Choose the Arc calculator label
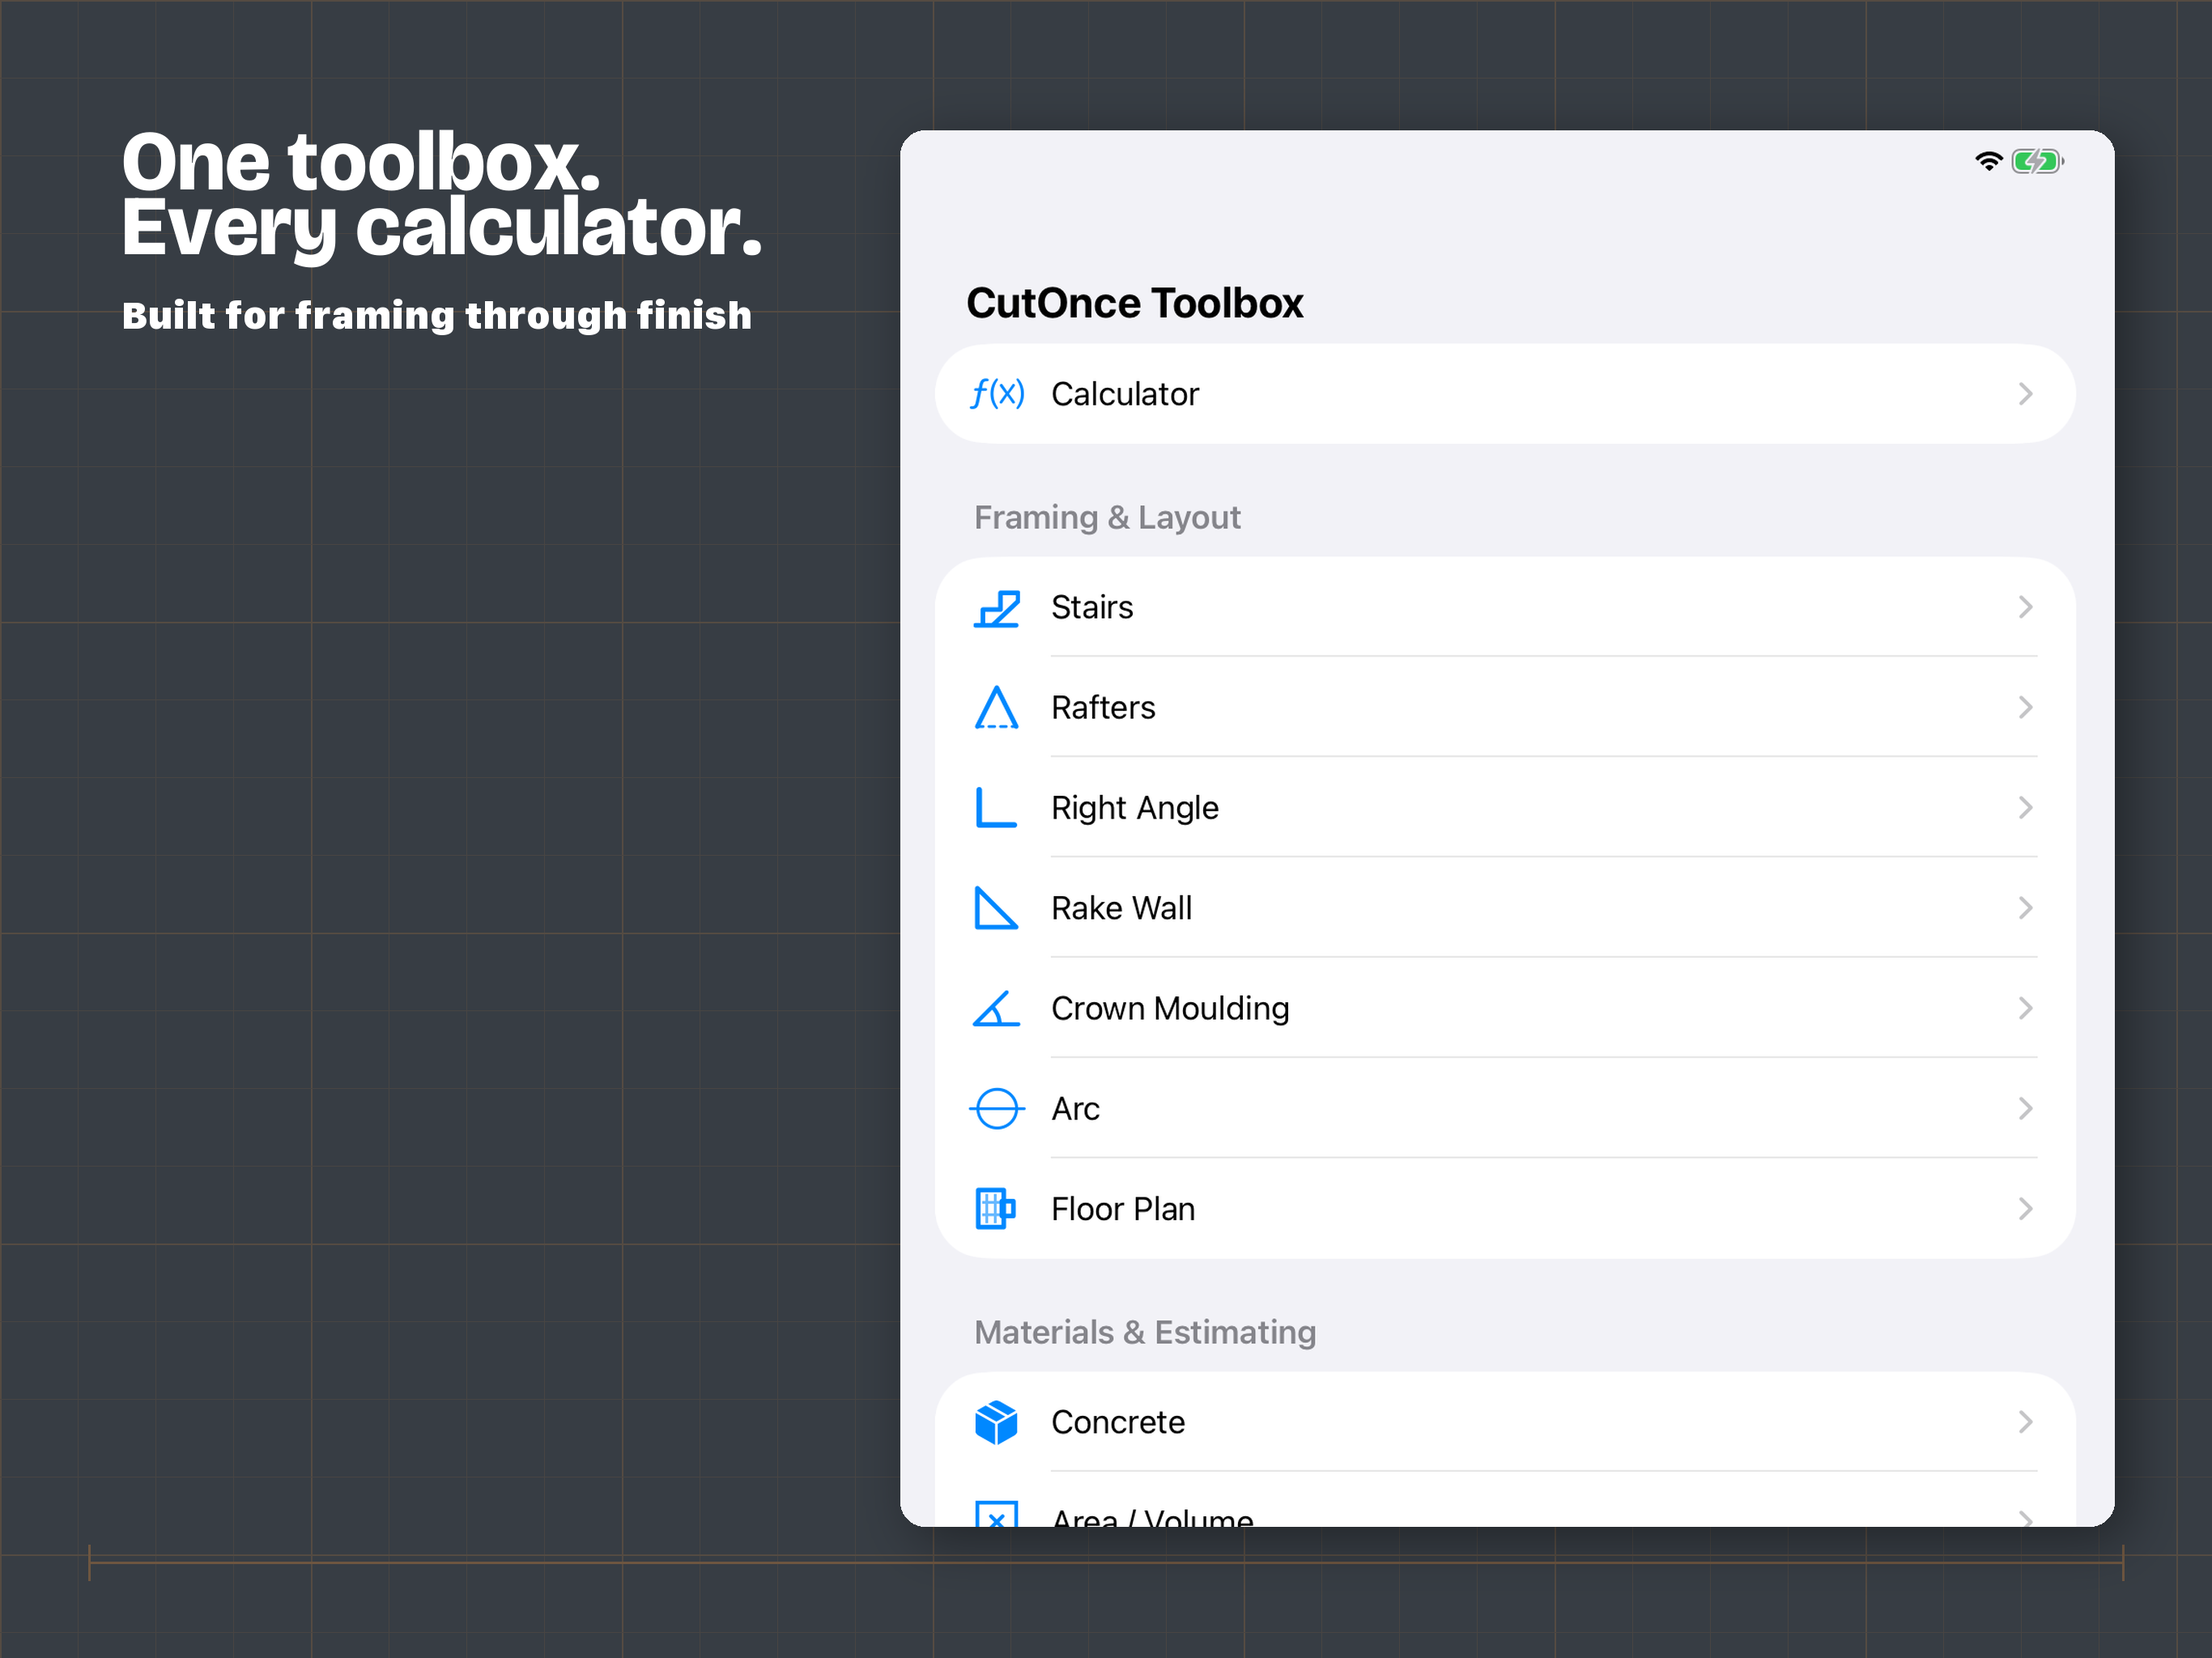The width and height of the screenshot is (2212, 1658). (1075, 1109)
